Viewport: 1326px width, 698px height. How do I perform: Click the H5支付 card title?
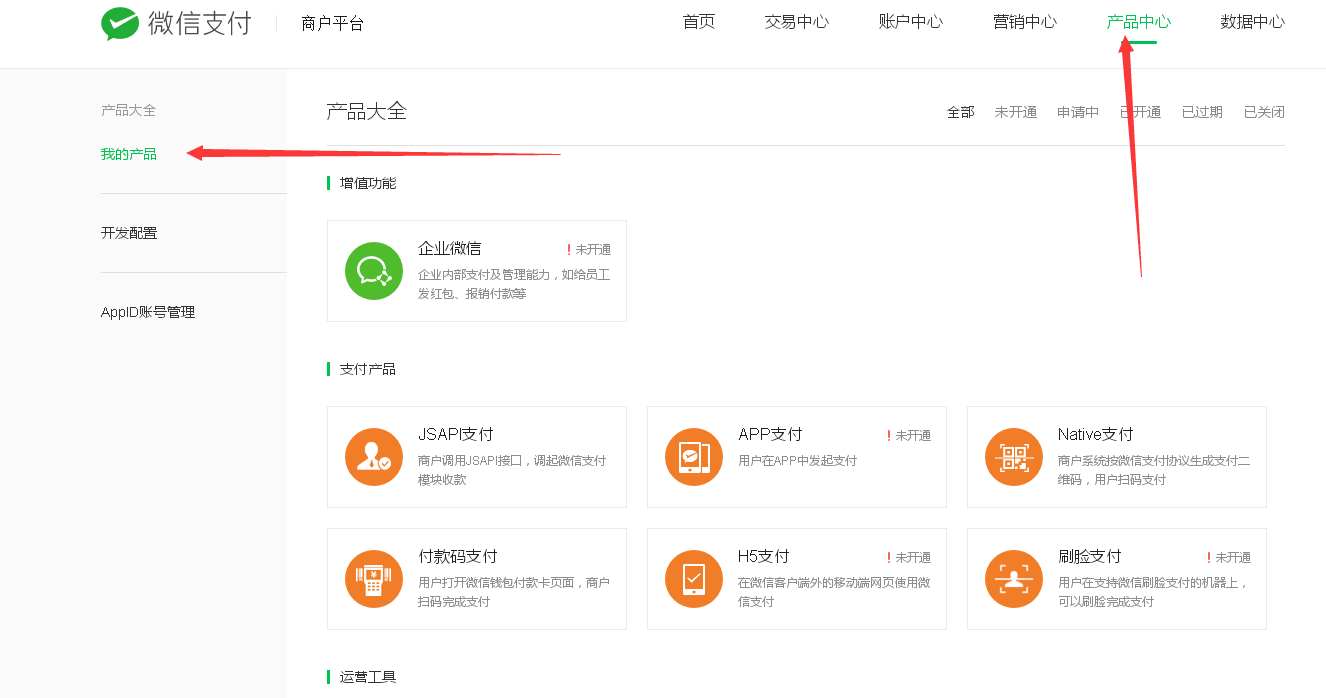[x=764, y=556]
